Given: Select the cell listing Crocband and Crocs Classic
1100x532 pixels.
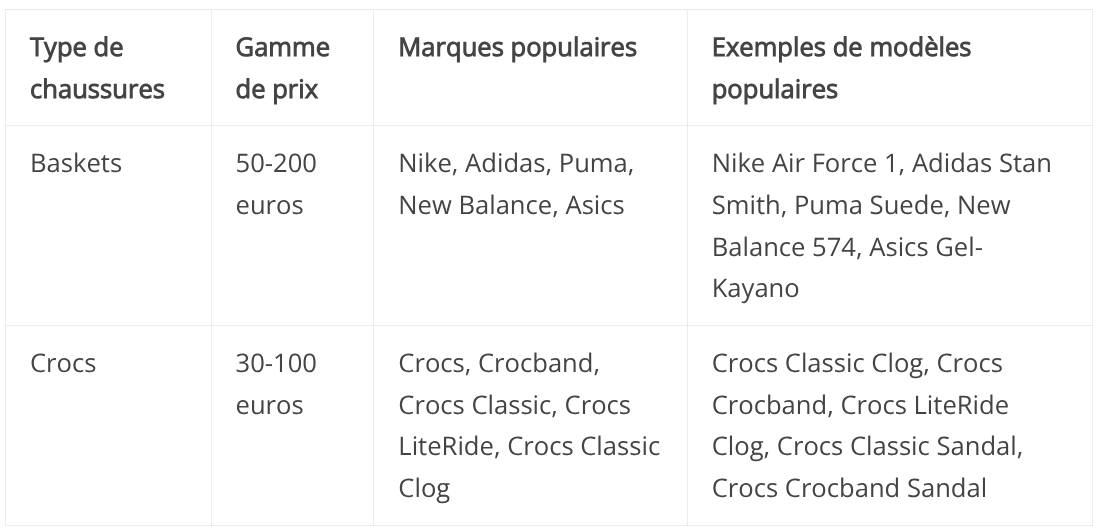Looking at the screenshot, I should pyautogui.click(x=530, y=425).
